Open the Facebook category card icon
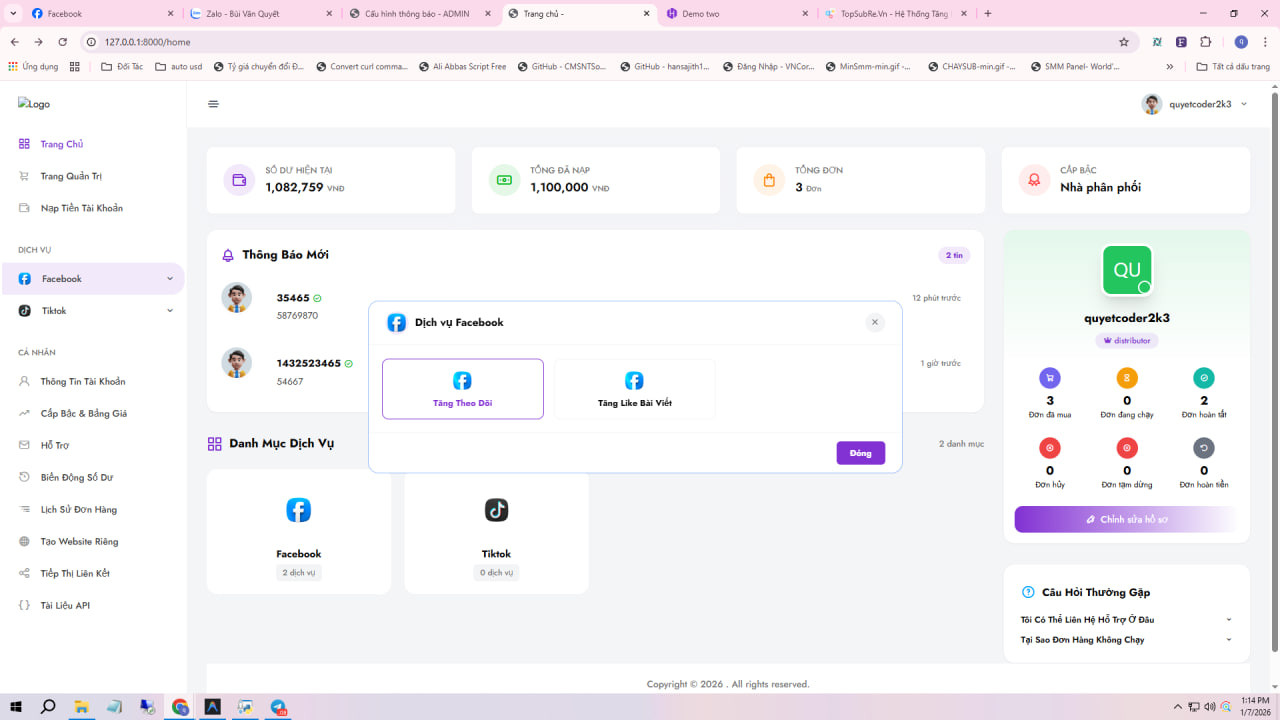1280x720 pixels. point(298,510)
